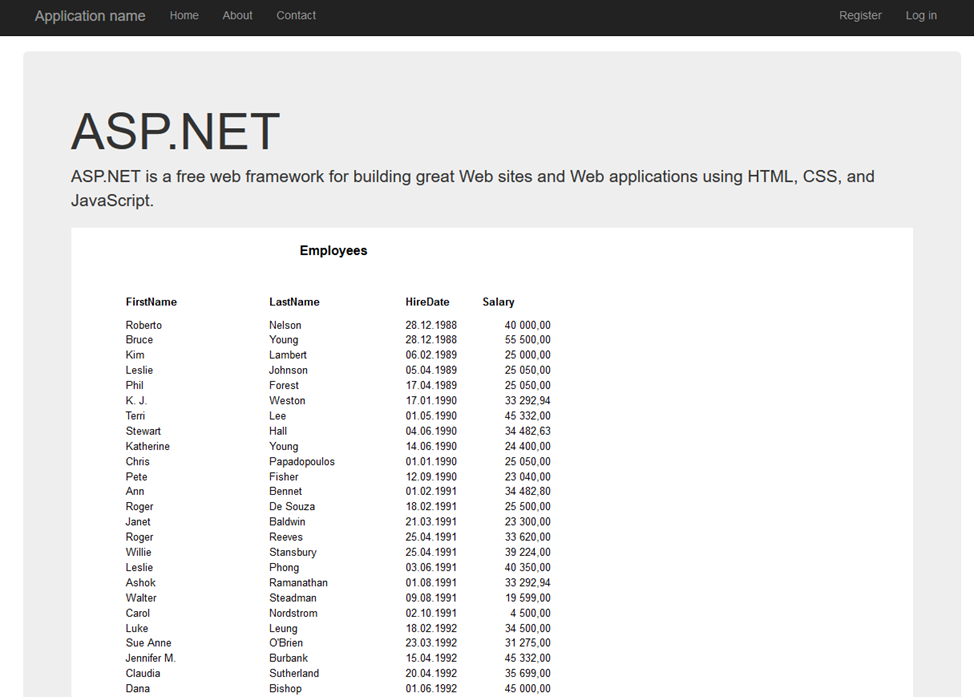Click hire date 06.02.1989
This screenshot has width=974, height=697.
(x=431, y=355)
